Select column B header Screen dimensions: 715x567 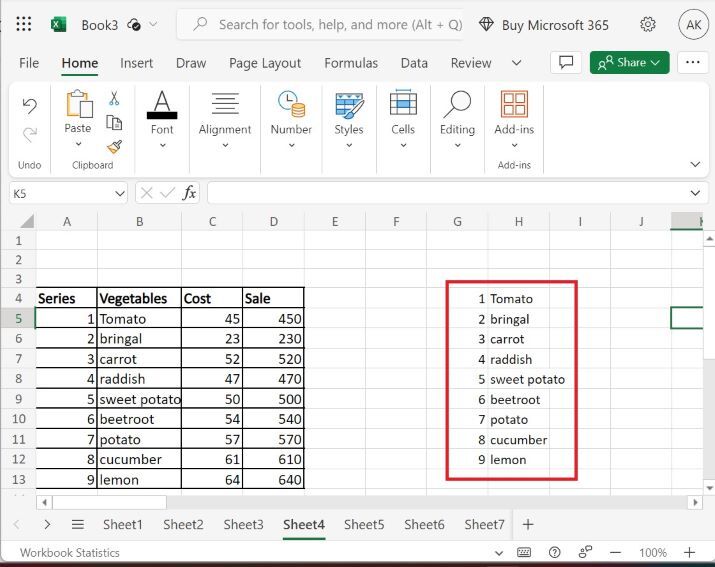(140, 222)
